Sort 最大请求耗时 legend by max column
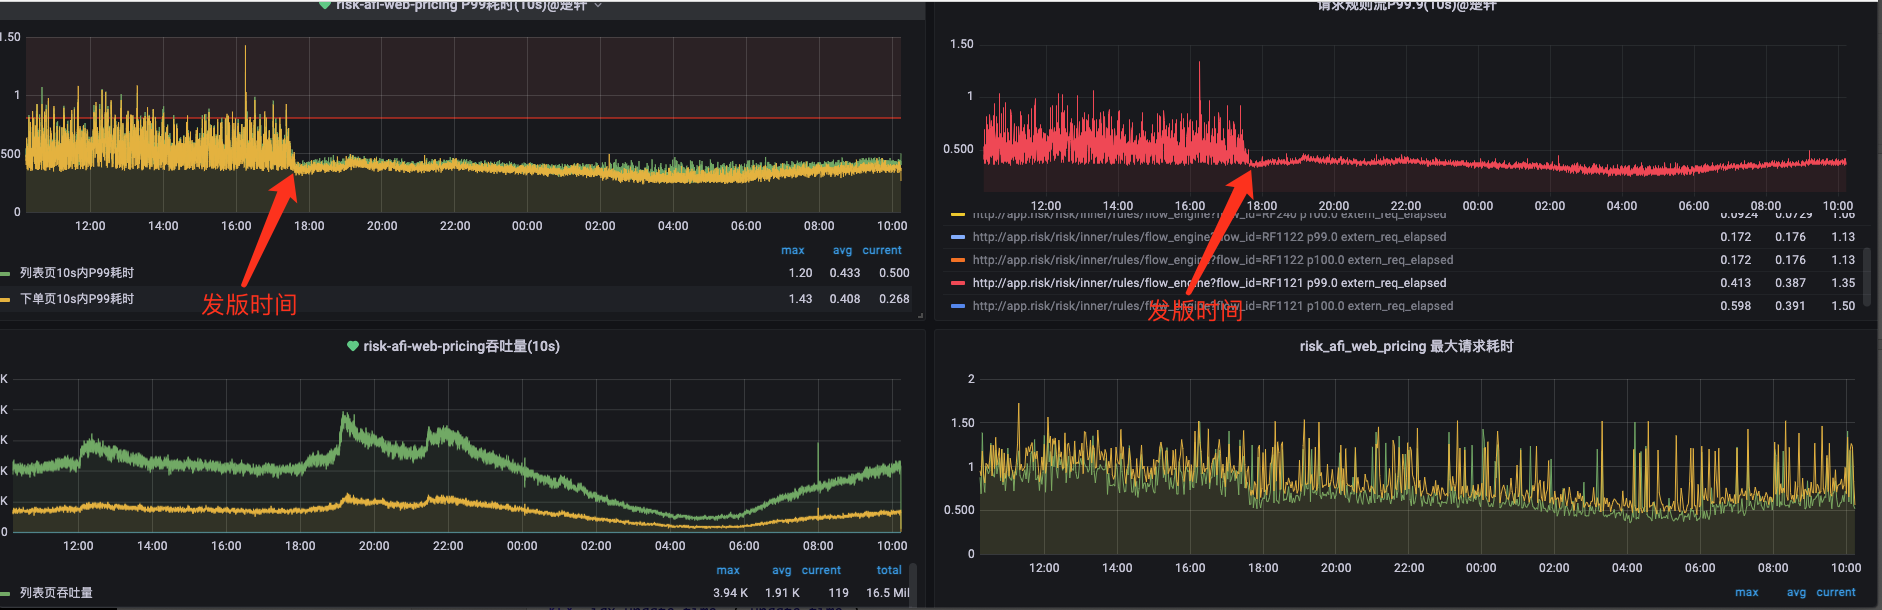The height and width of the screenshot is (610, 1882). pos(1746,592)
